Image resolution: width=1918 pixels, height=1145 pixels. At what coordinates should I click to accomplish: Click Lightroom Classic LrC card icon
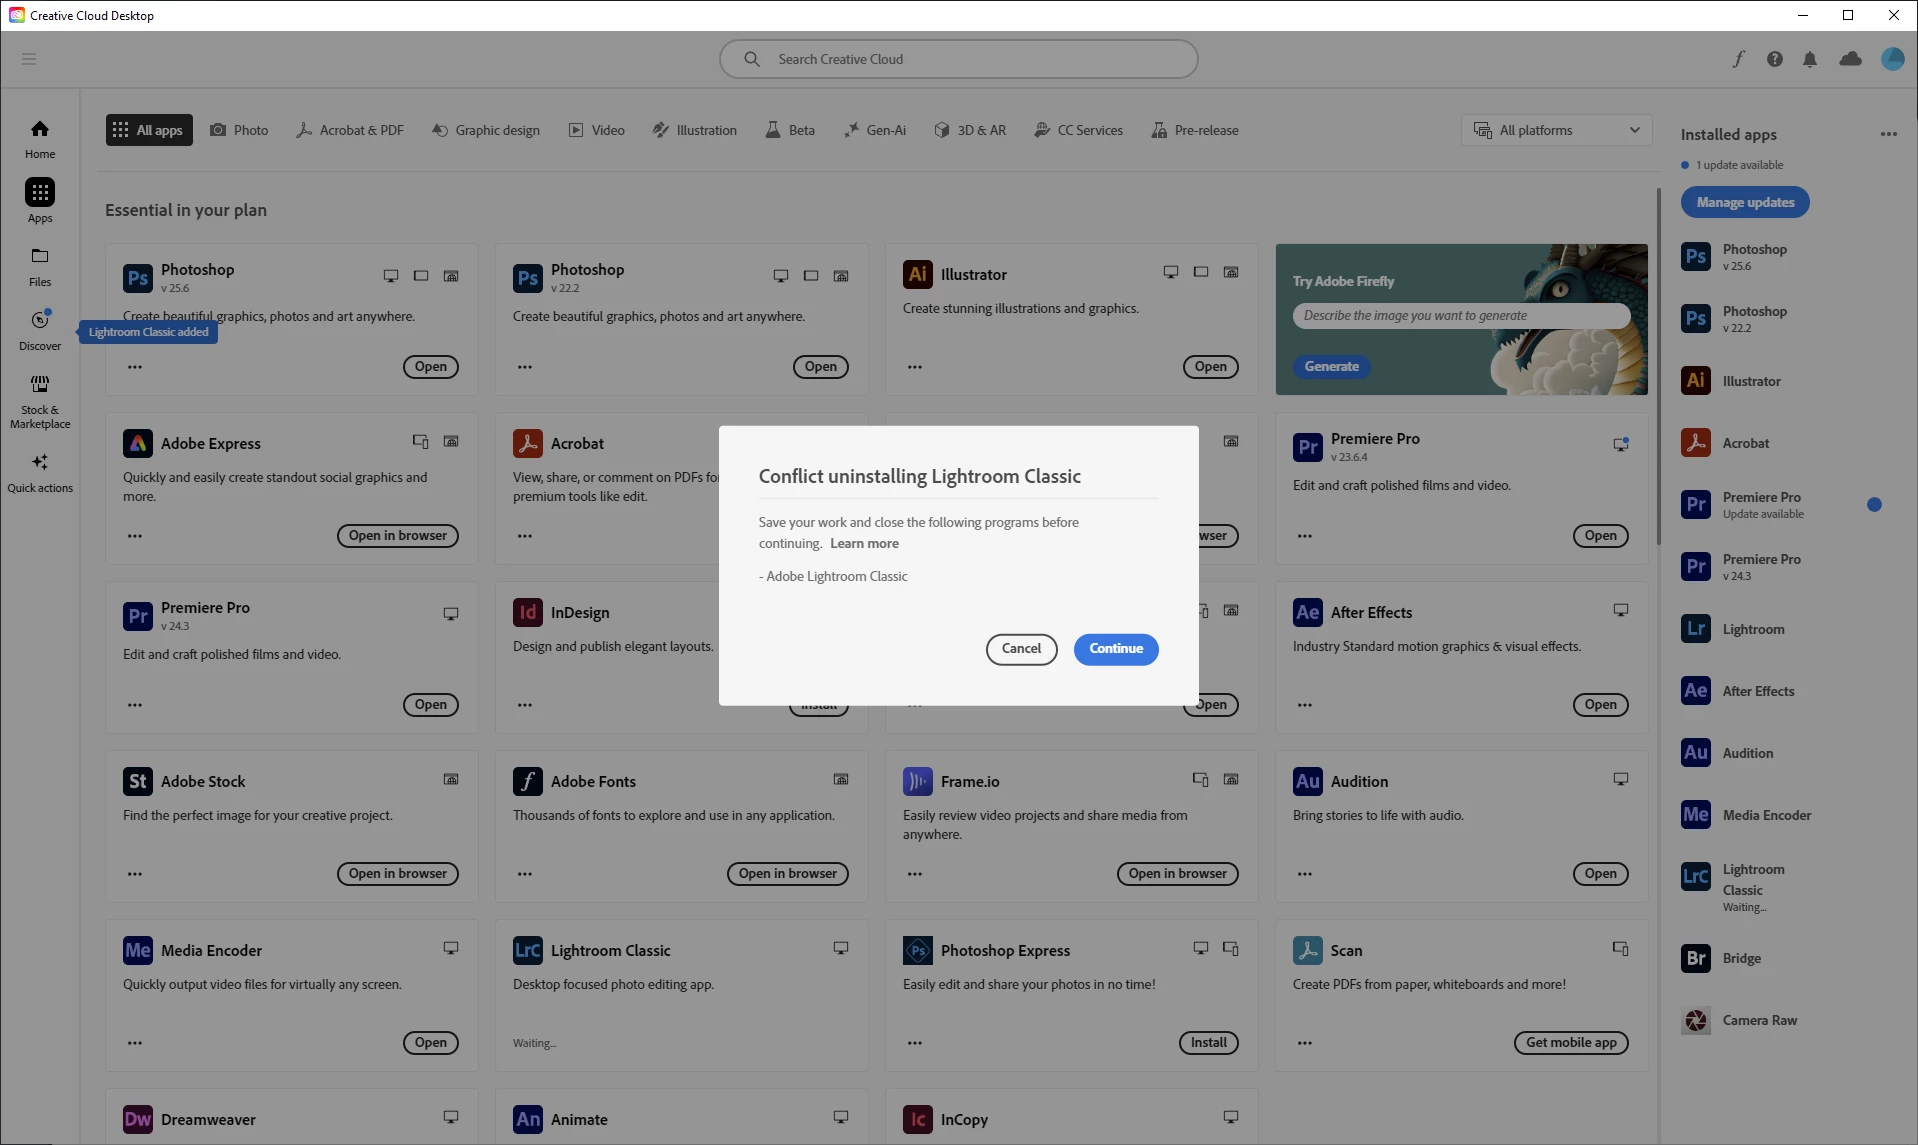528,950
